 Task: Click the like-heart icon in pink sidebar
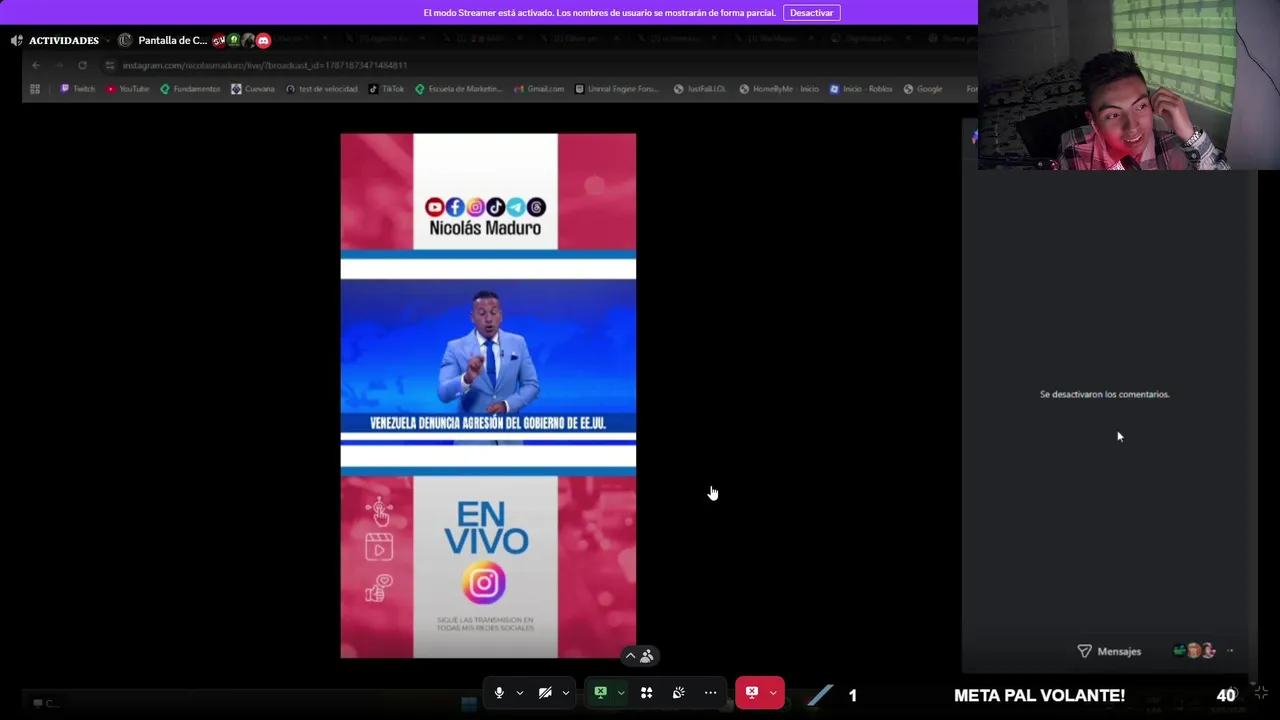click(378, 589)
